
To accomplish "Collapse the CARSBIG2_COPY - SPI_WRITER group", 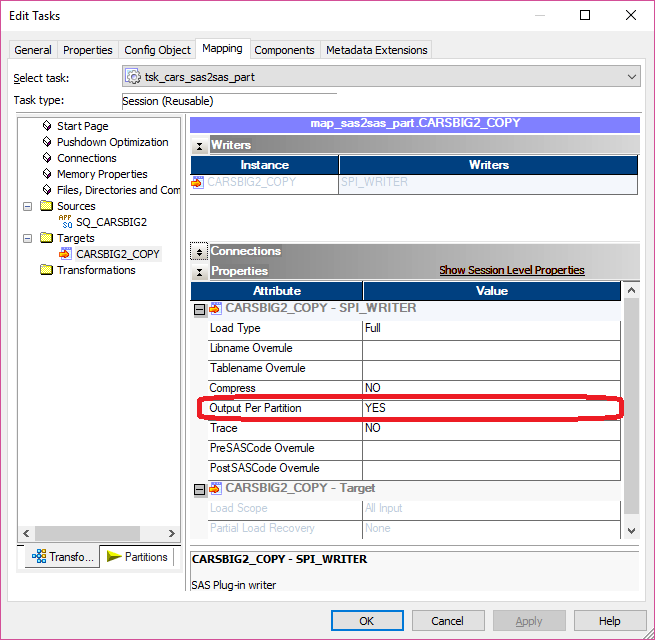I will coord(199,308).
